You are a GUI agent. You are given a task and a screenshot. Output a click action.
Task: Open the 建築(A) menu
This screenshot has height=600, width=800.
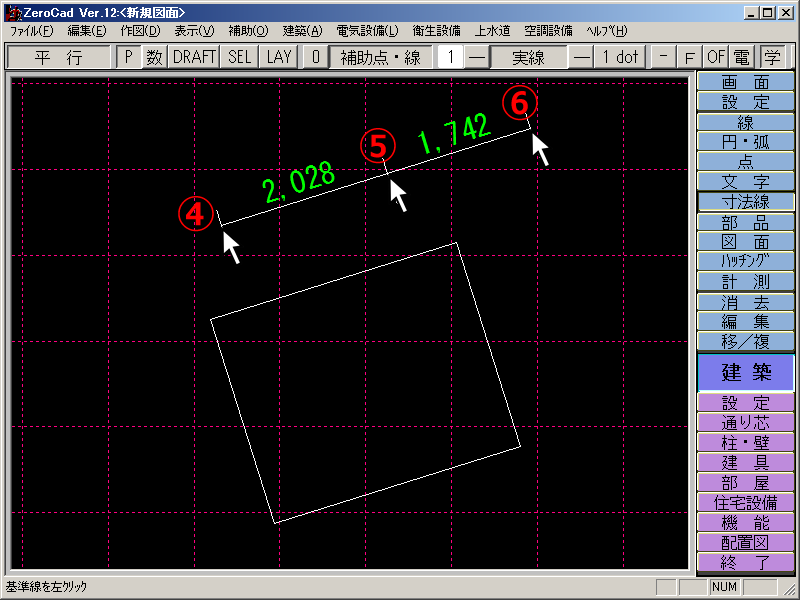pos(303,31)
